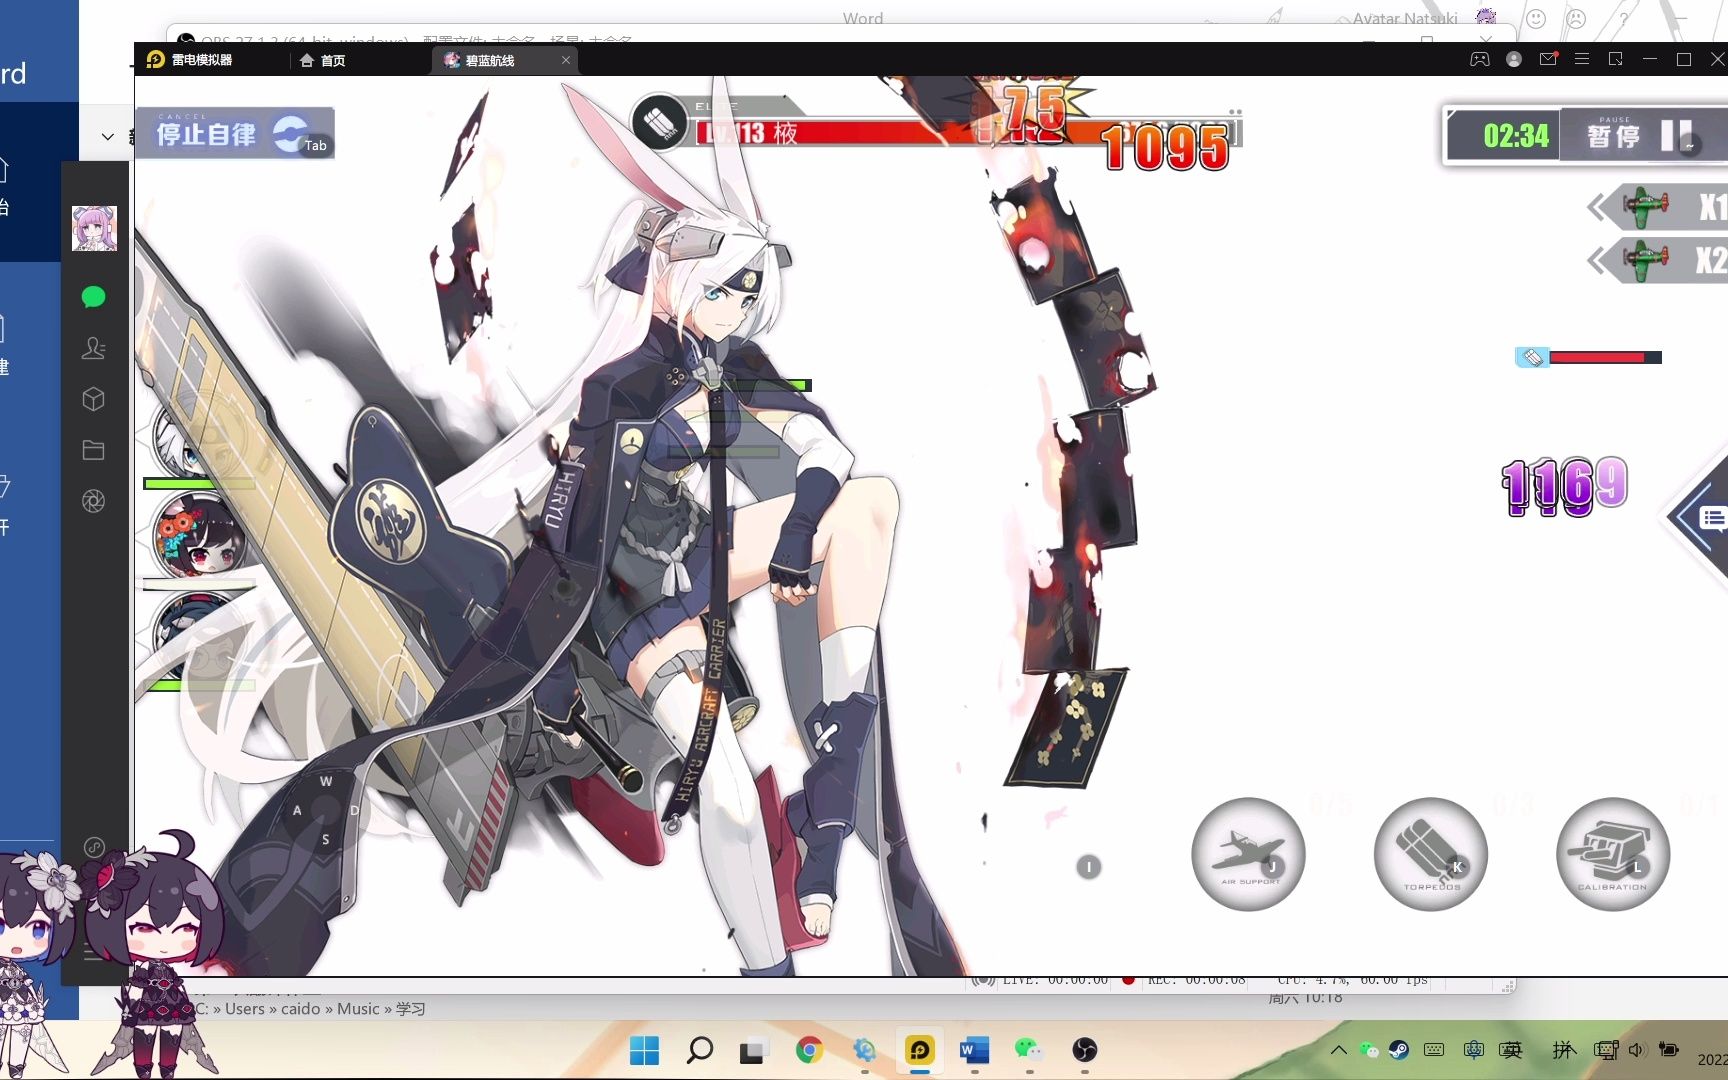
Task: Expand the X2 aircraft entry chevron
Action: [1597, 261]
